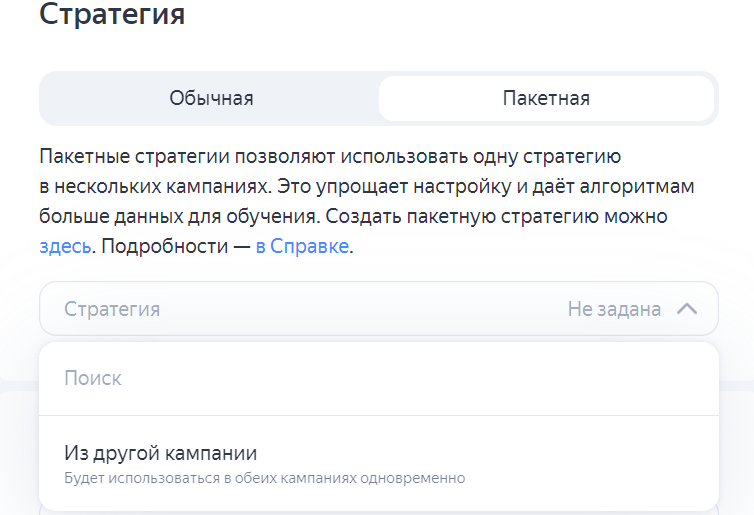Image resolution: width=754 pixels, height=515 pixels.
Task: Click the Стратегия dropdown field label
Action: coord(112,309)
